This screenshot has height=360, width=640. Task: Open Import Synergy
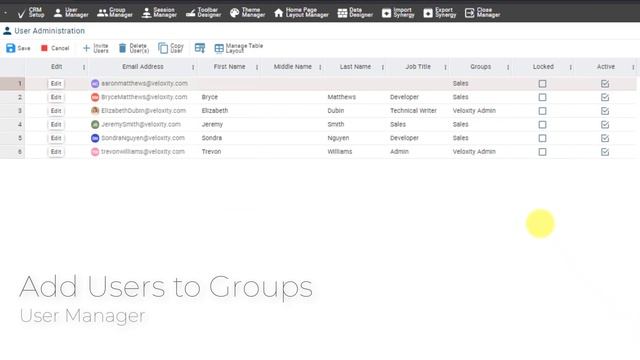click(398, 13)
